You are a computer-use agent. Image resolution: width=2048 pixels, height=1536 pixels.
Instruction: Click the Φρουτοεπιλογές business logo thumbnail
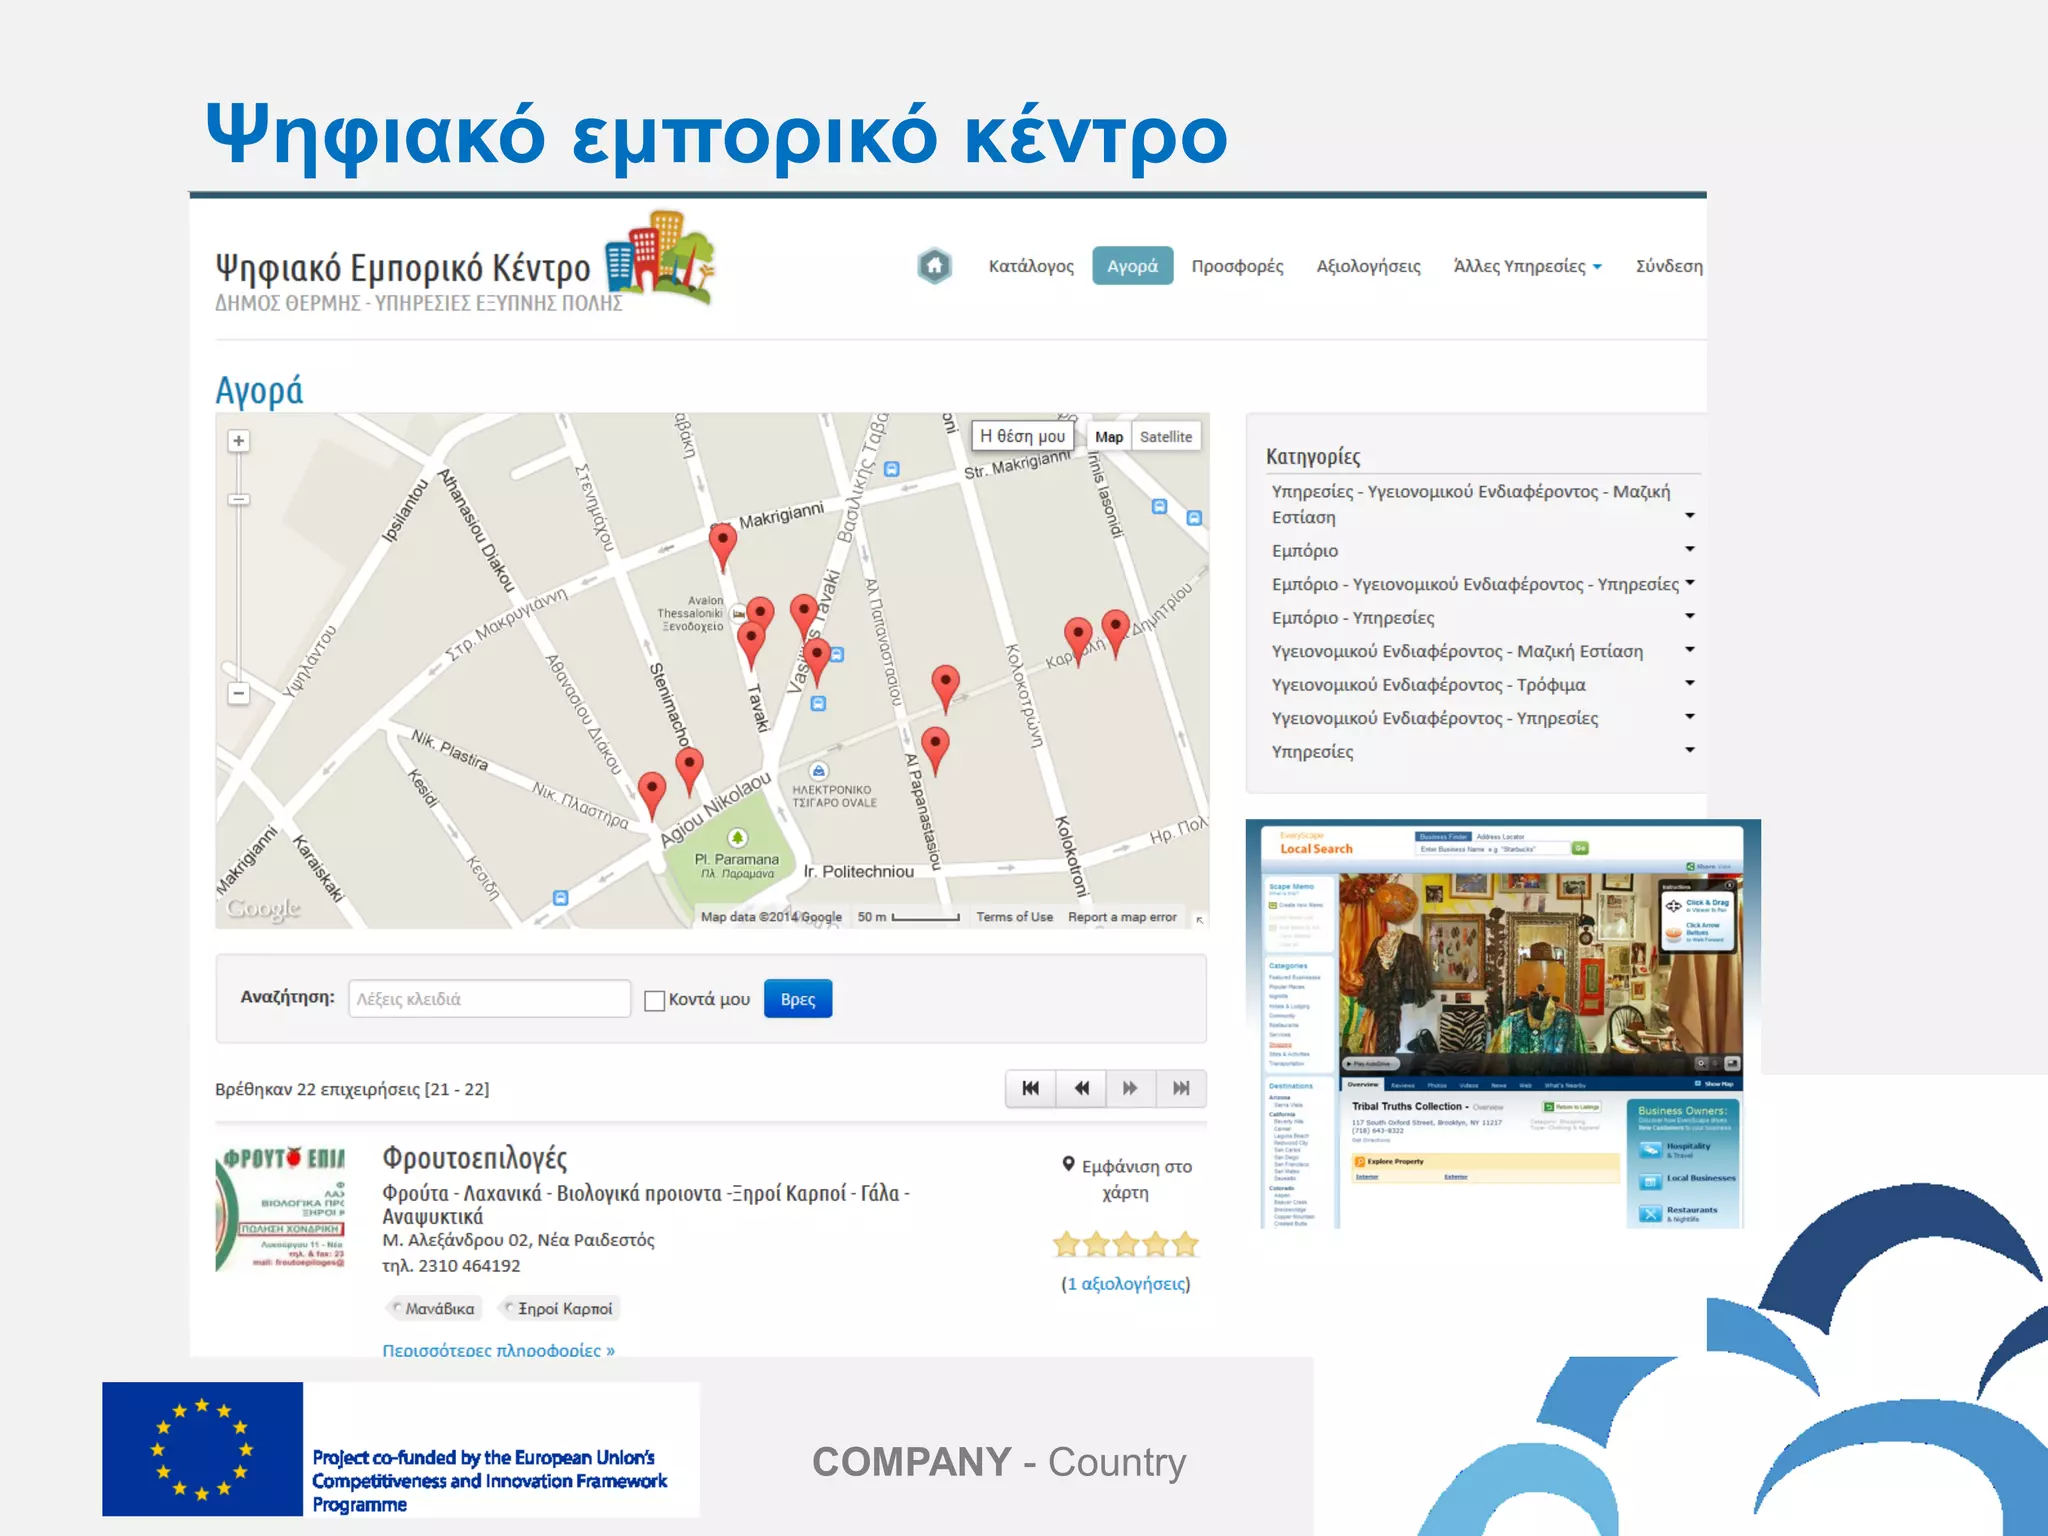tap(280, 1209)
